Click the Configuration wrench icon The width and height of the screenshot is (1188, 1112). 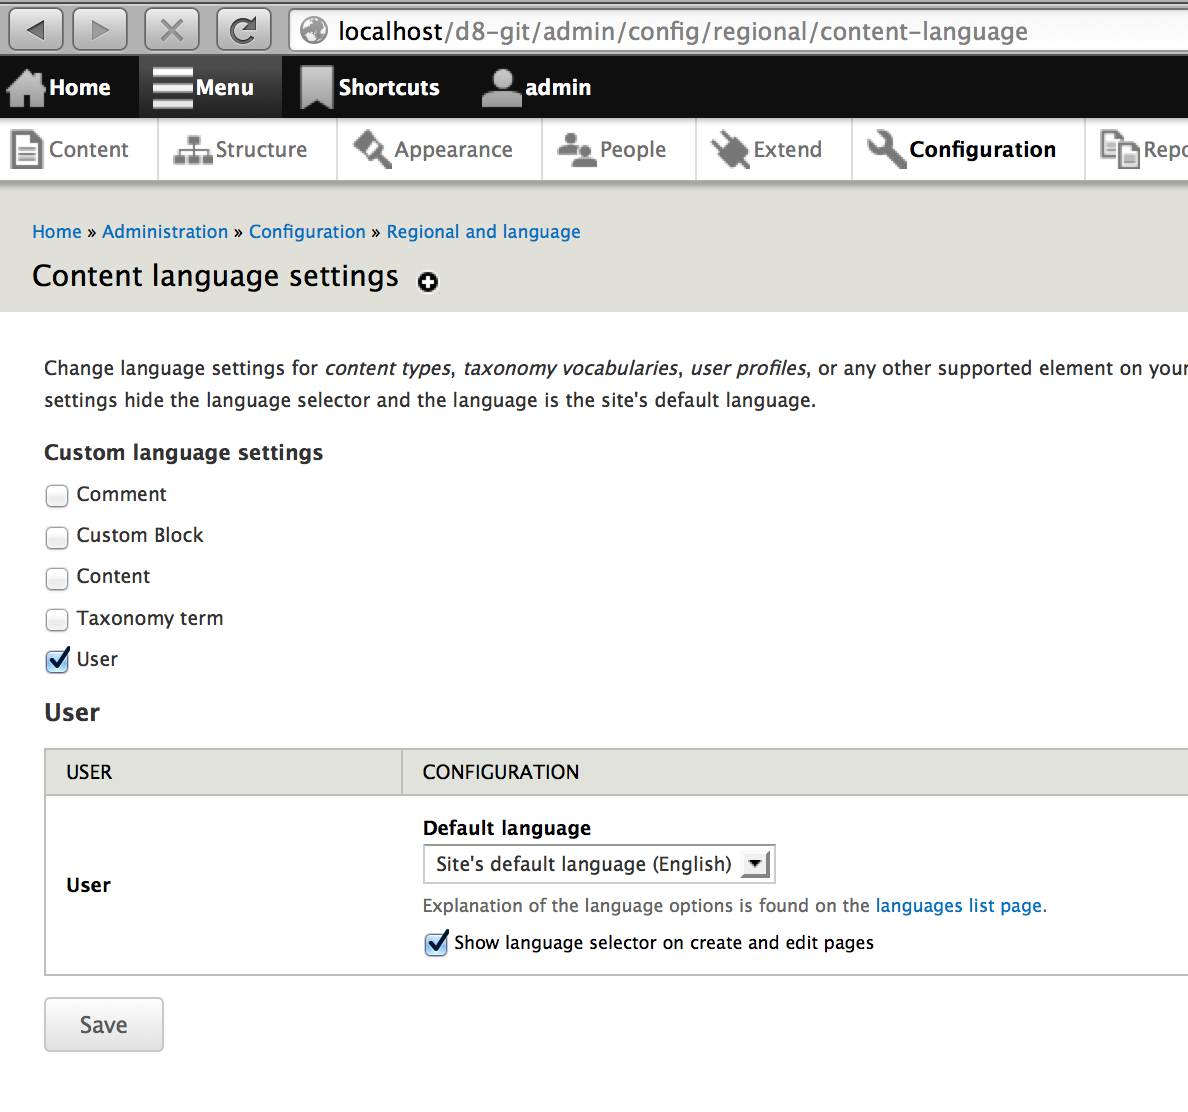point(886,149)
